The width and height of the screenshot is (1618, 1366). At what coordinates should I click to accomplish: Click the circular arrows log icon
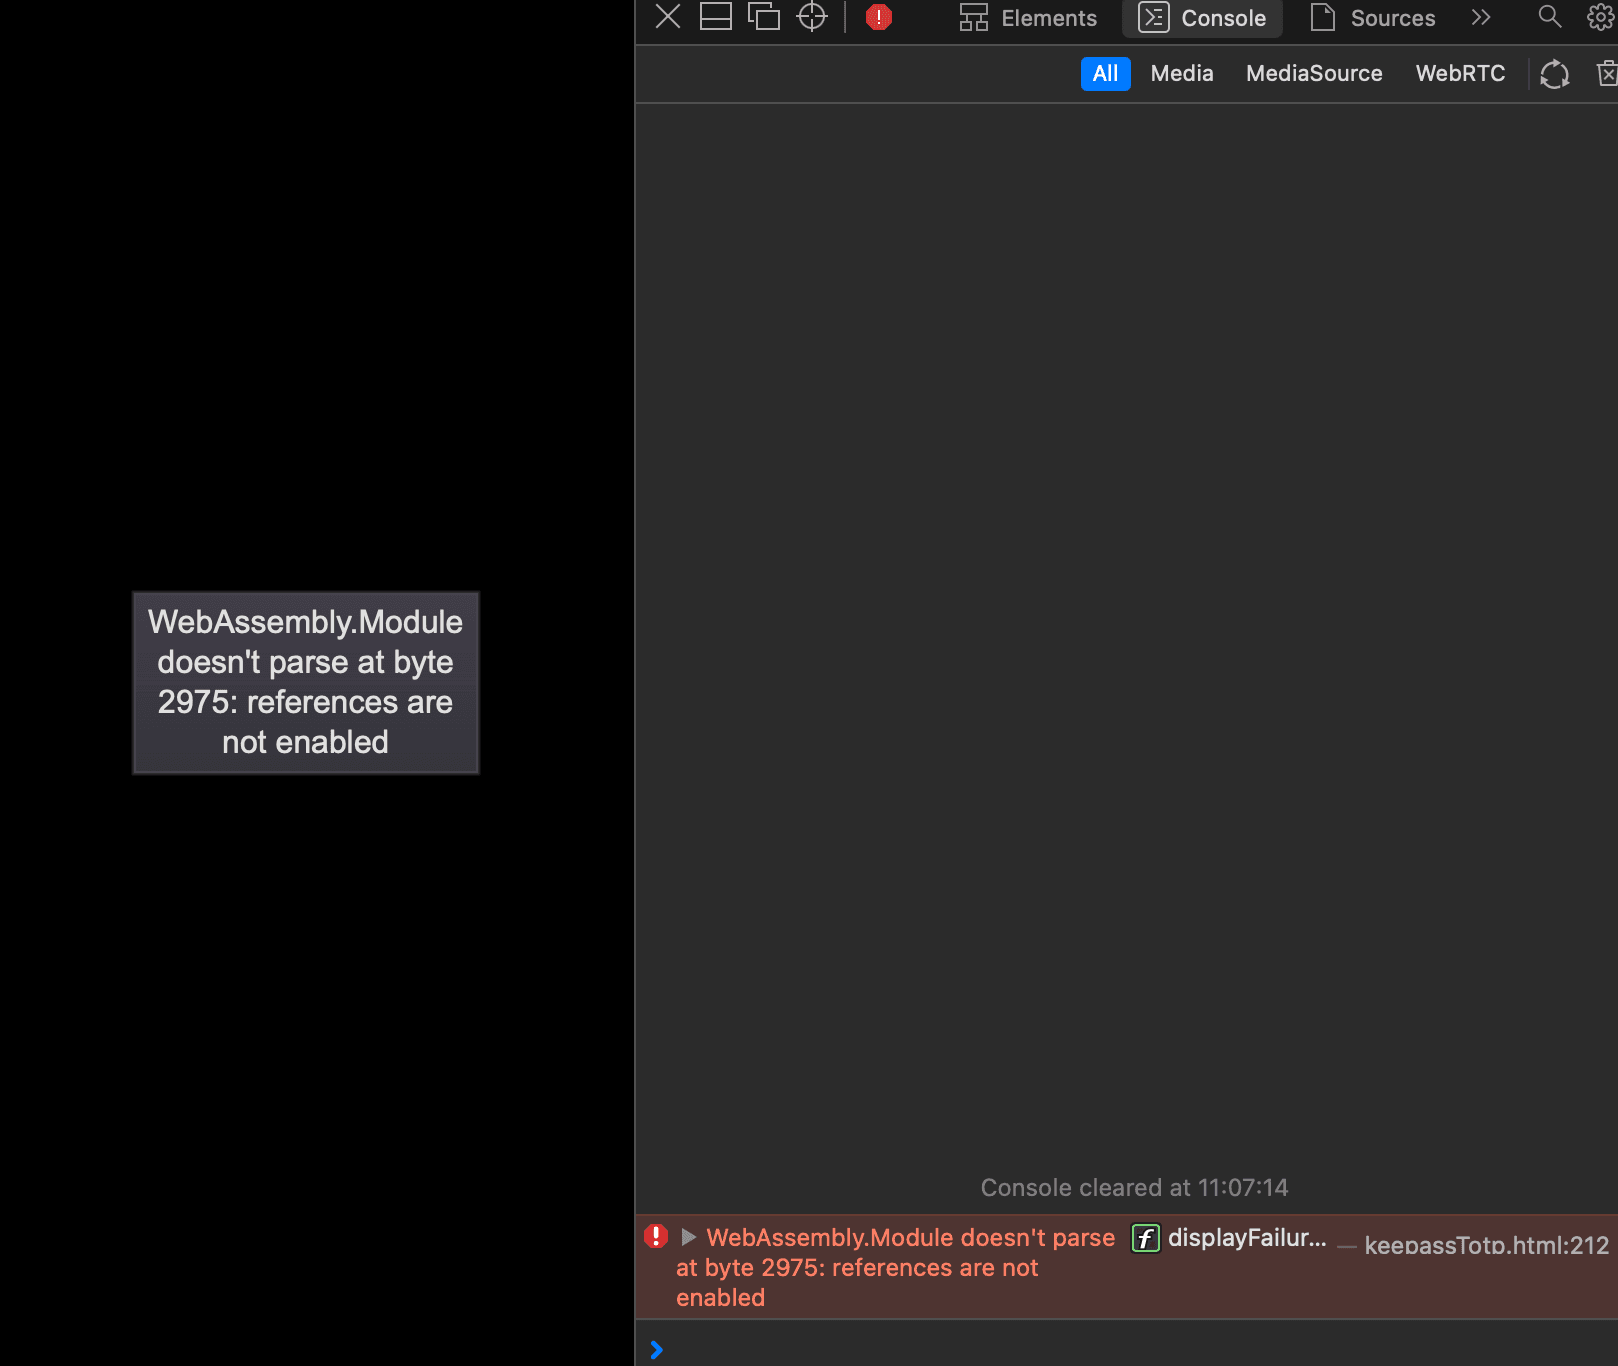[1554, 73]
